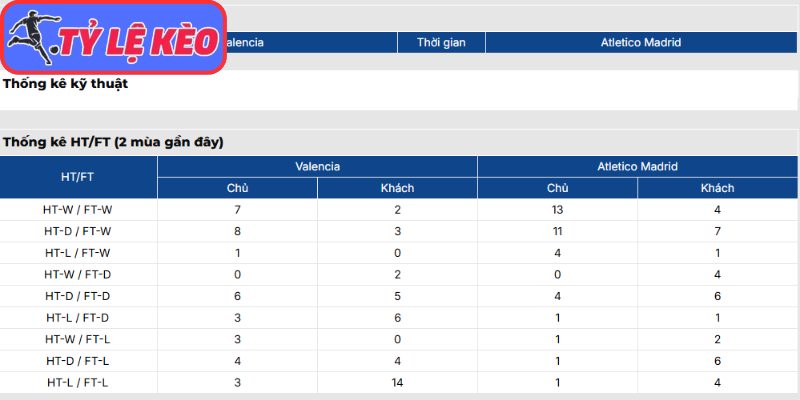Image resolution: width=800 pixels, height=400 pixels.
Task: Select Valencia Khách value 3 in HT-D / FT-W row
Action: tap(397, 231)
